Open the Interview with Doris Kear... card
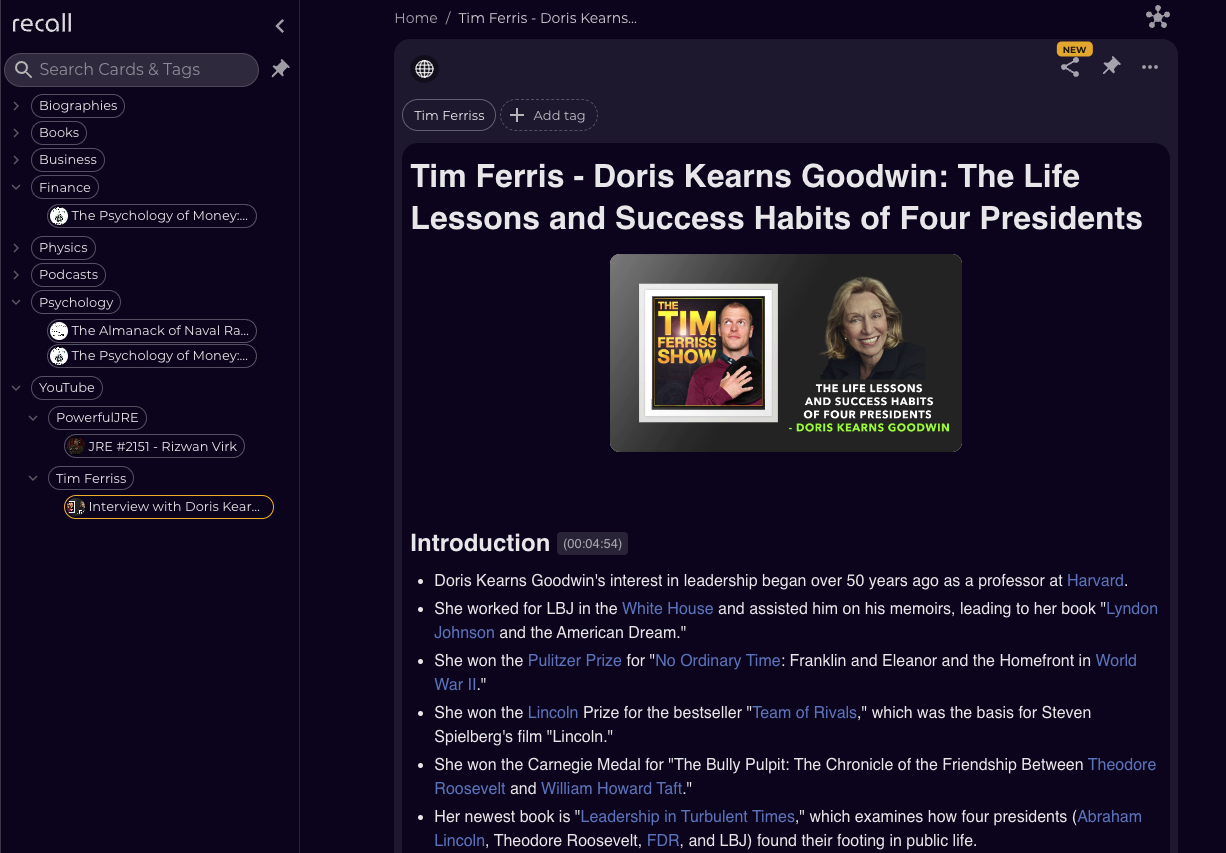The width and height of the screenshot is (1226, 853). click(x=168, y=506)
